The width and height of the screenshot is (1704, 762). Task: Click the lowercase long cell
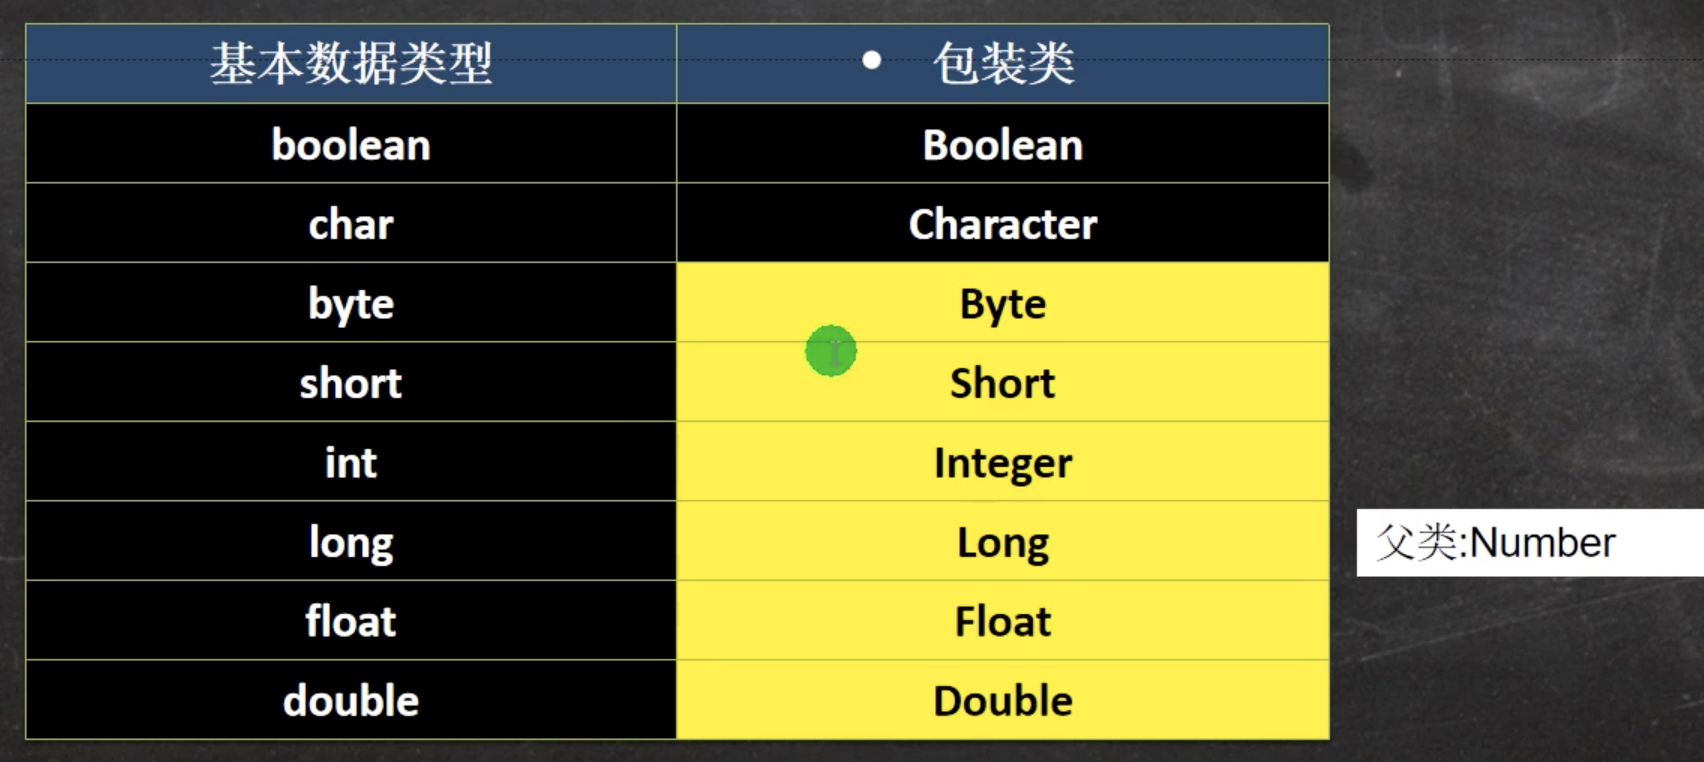coord(351,542)
